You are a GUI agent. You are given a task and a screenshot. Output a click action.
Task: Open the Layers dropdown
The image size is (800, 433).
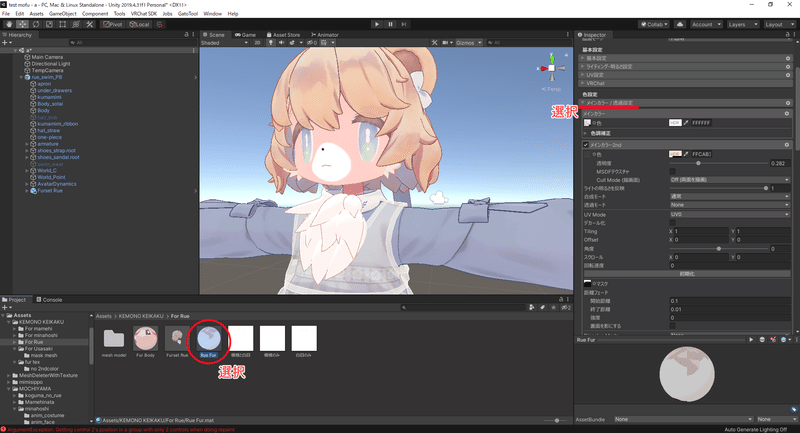[742, 24]
